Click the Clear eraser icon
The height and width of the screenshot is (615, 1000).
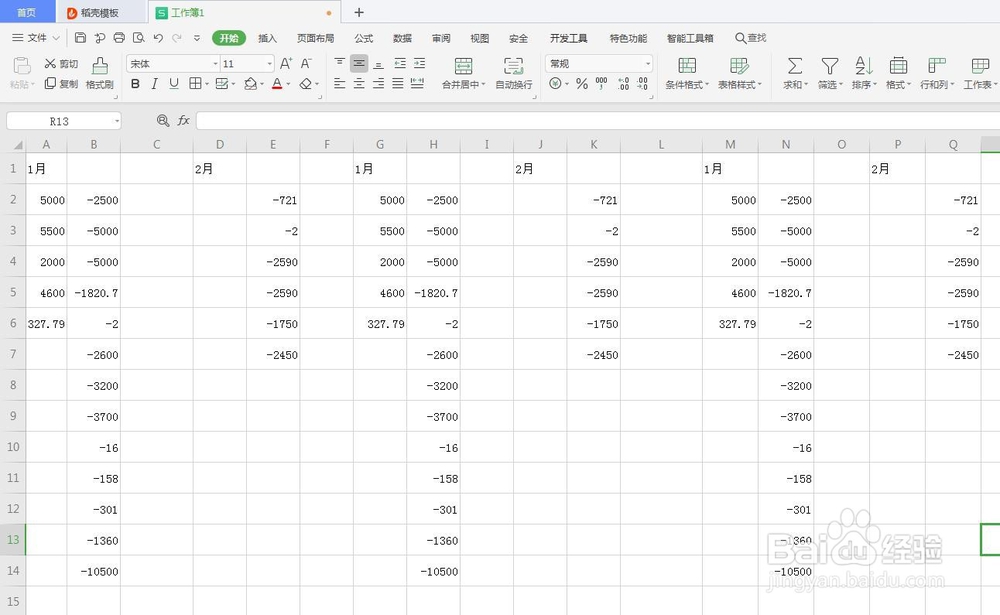[x=305, y=84]
